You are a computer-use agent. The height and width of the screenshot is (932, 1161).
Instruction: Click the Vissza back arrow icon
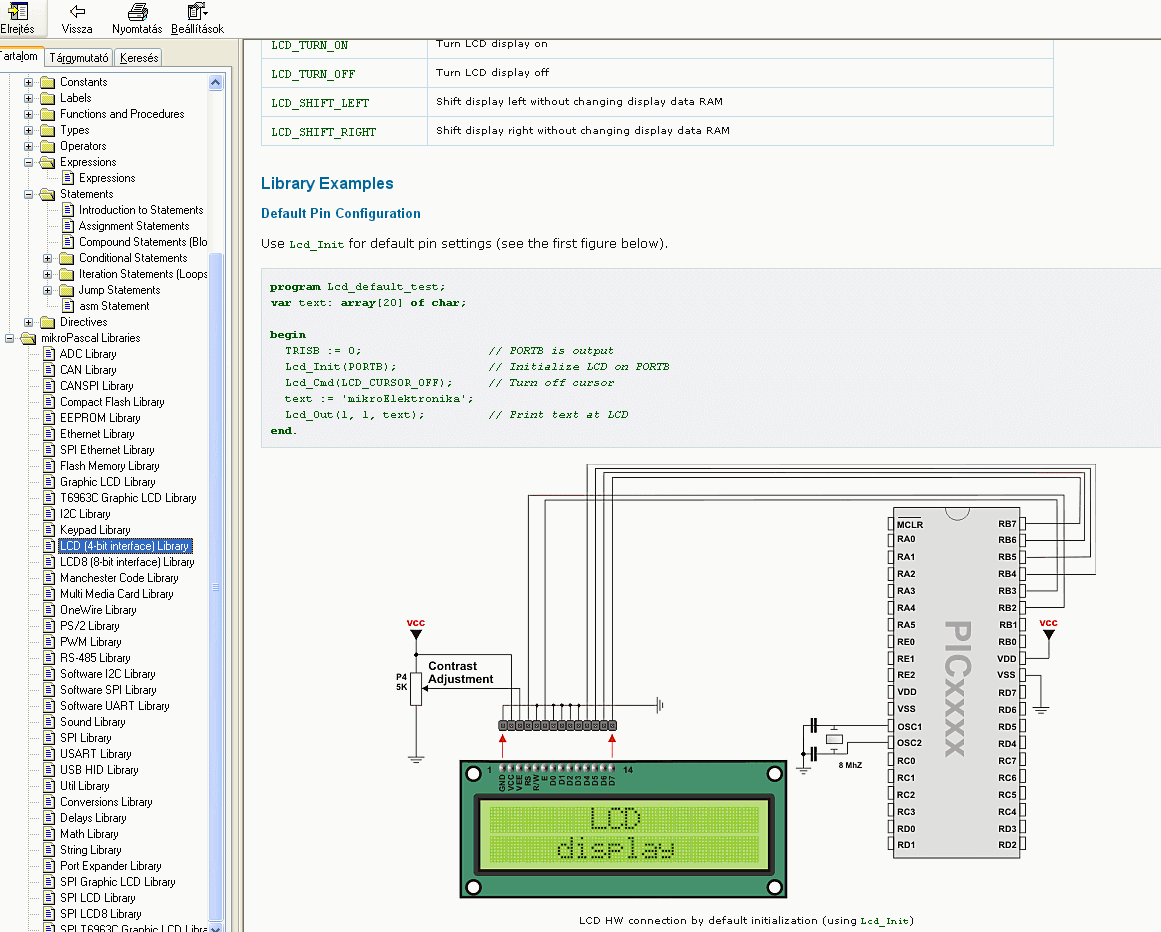pos(77,12)
